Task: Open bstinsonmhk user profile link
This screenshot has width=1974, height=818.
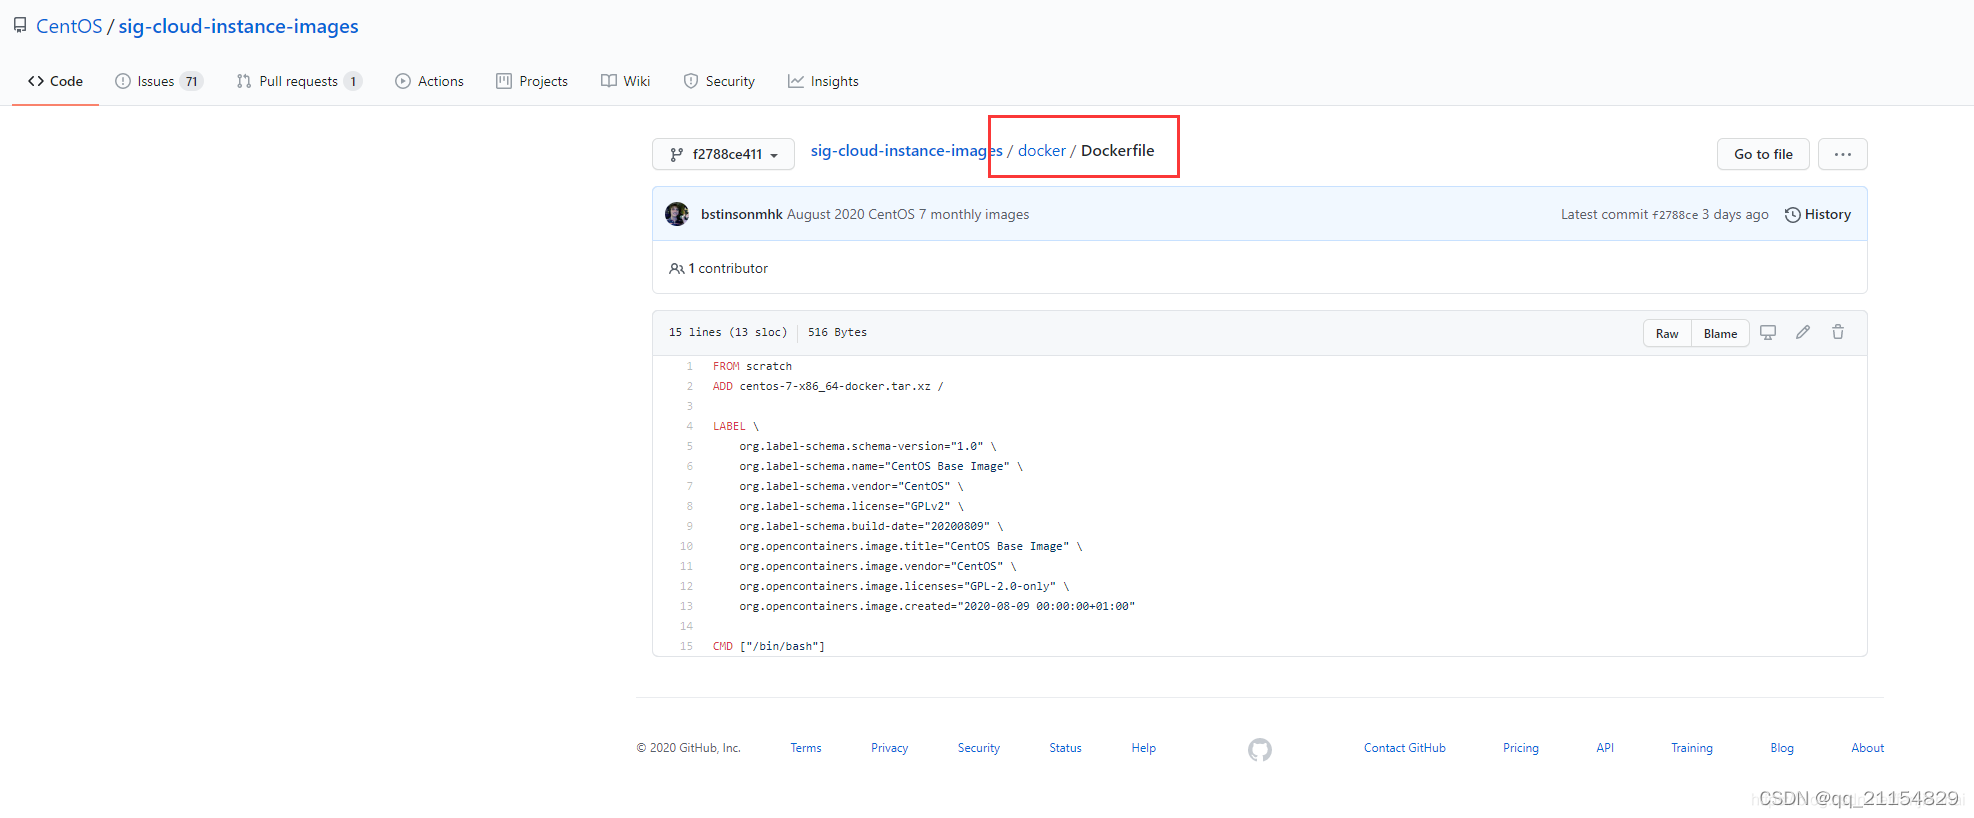Action: (x=741, y=214)
